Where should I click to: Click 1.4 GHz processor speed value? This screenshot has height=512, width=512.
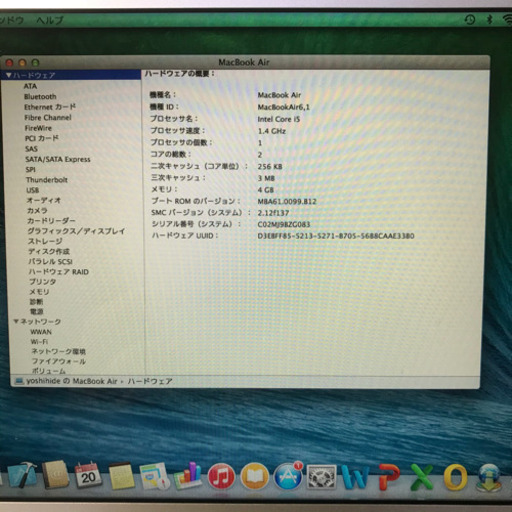click(x=272, y=131)
